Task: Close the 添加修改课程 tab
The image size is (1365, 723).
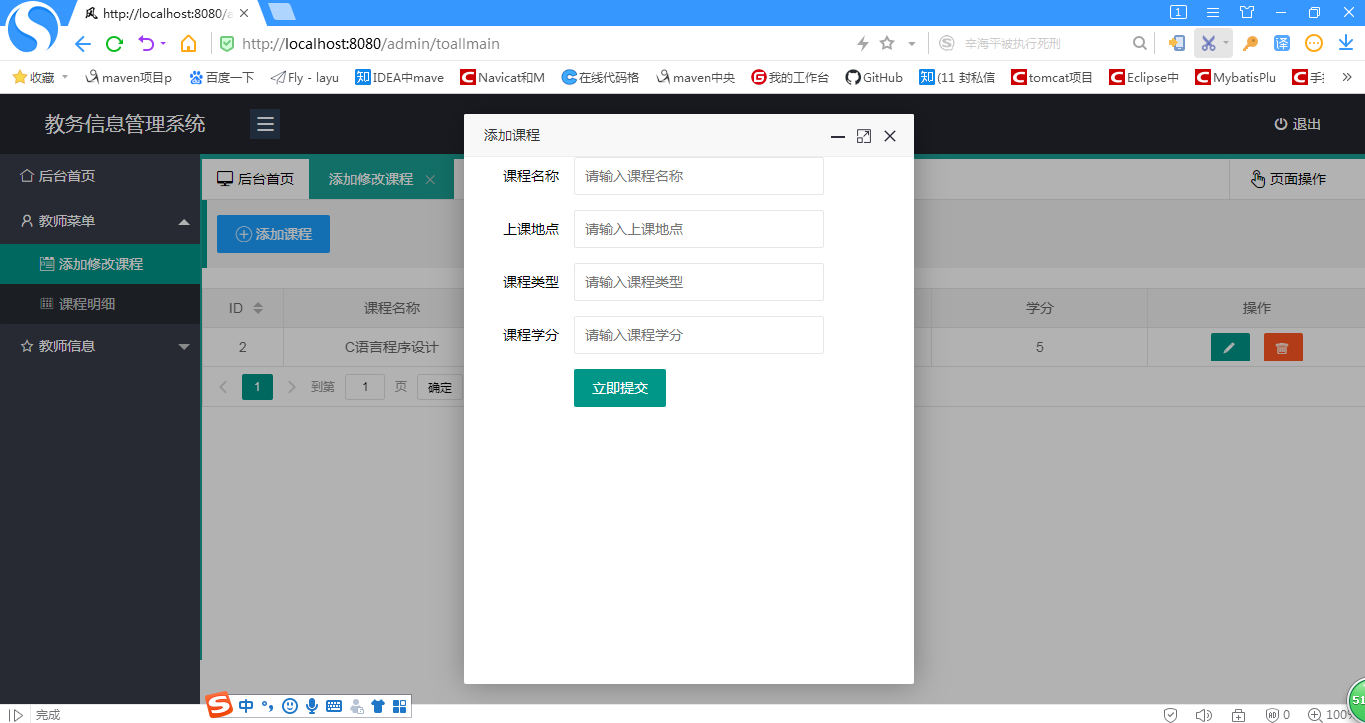Action: tap(430, 179)
